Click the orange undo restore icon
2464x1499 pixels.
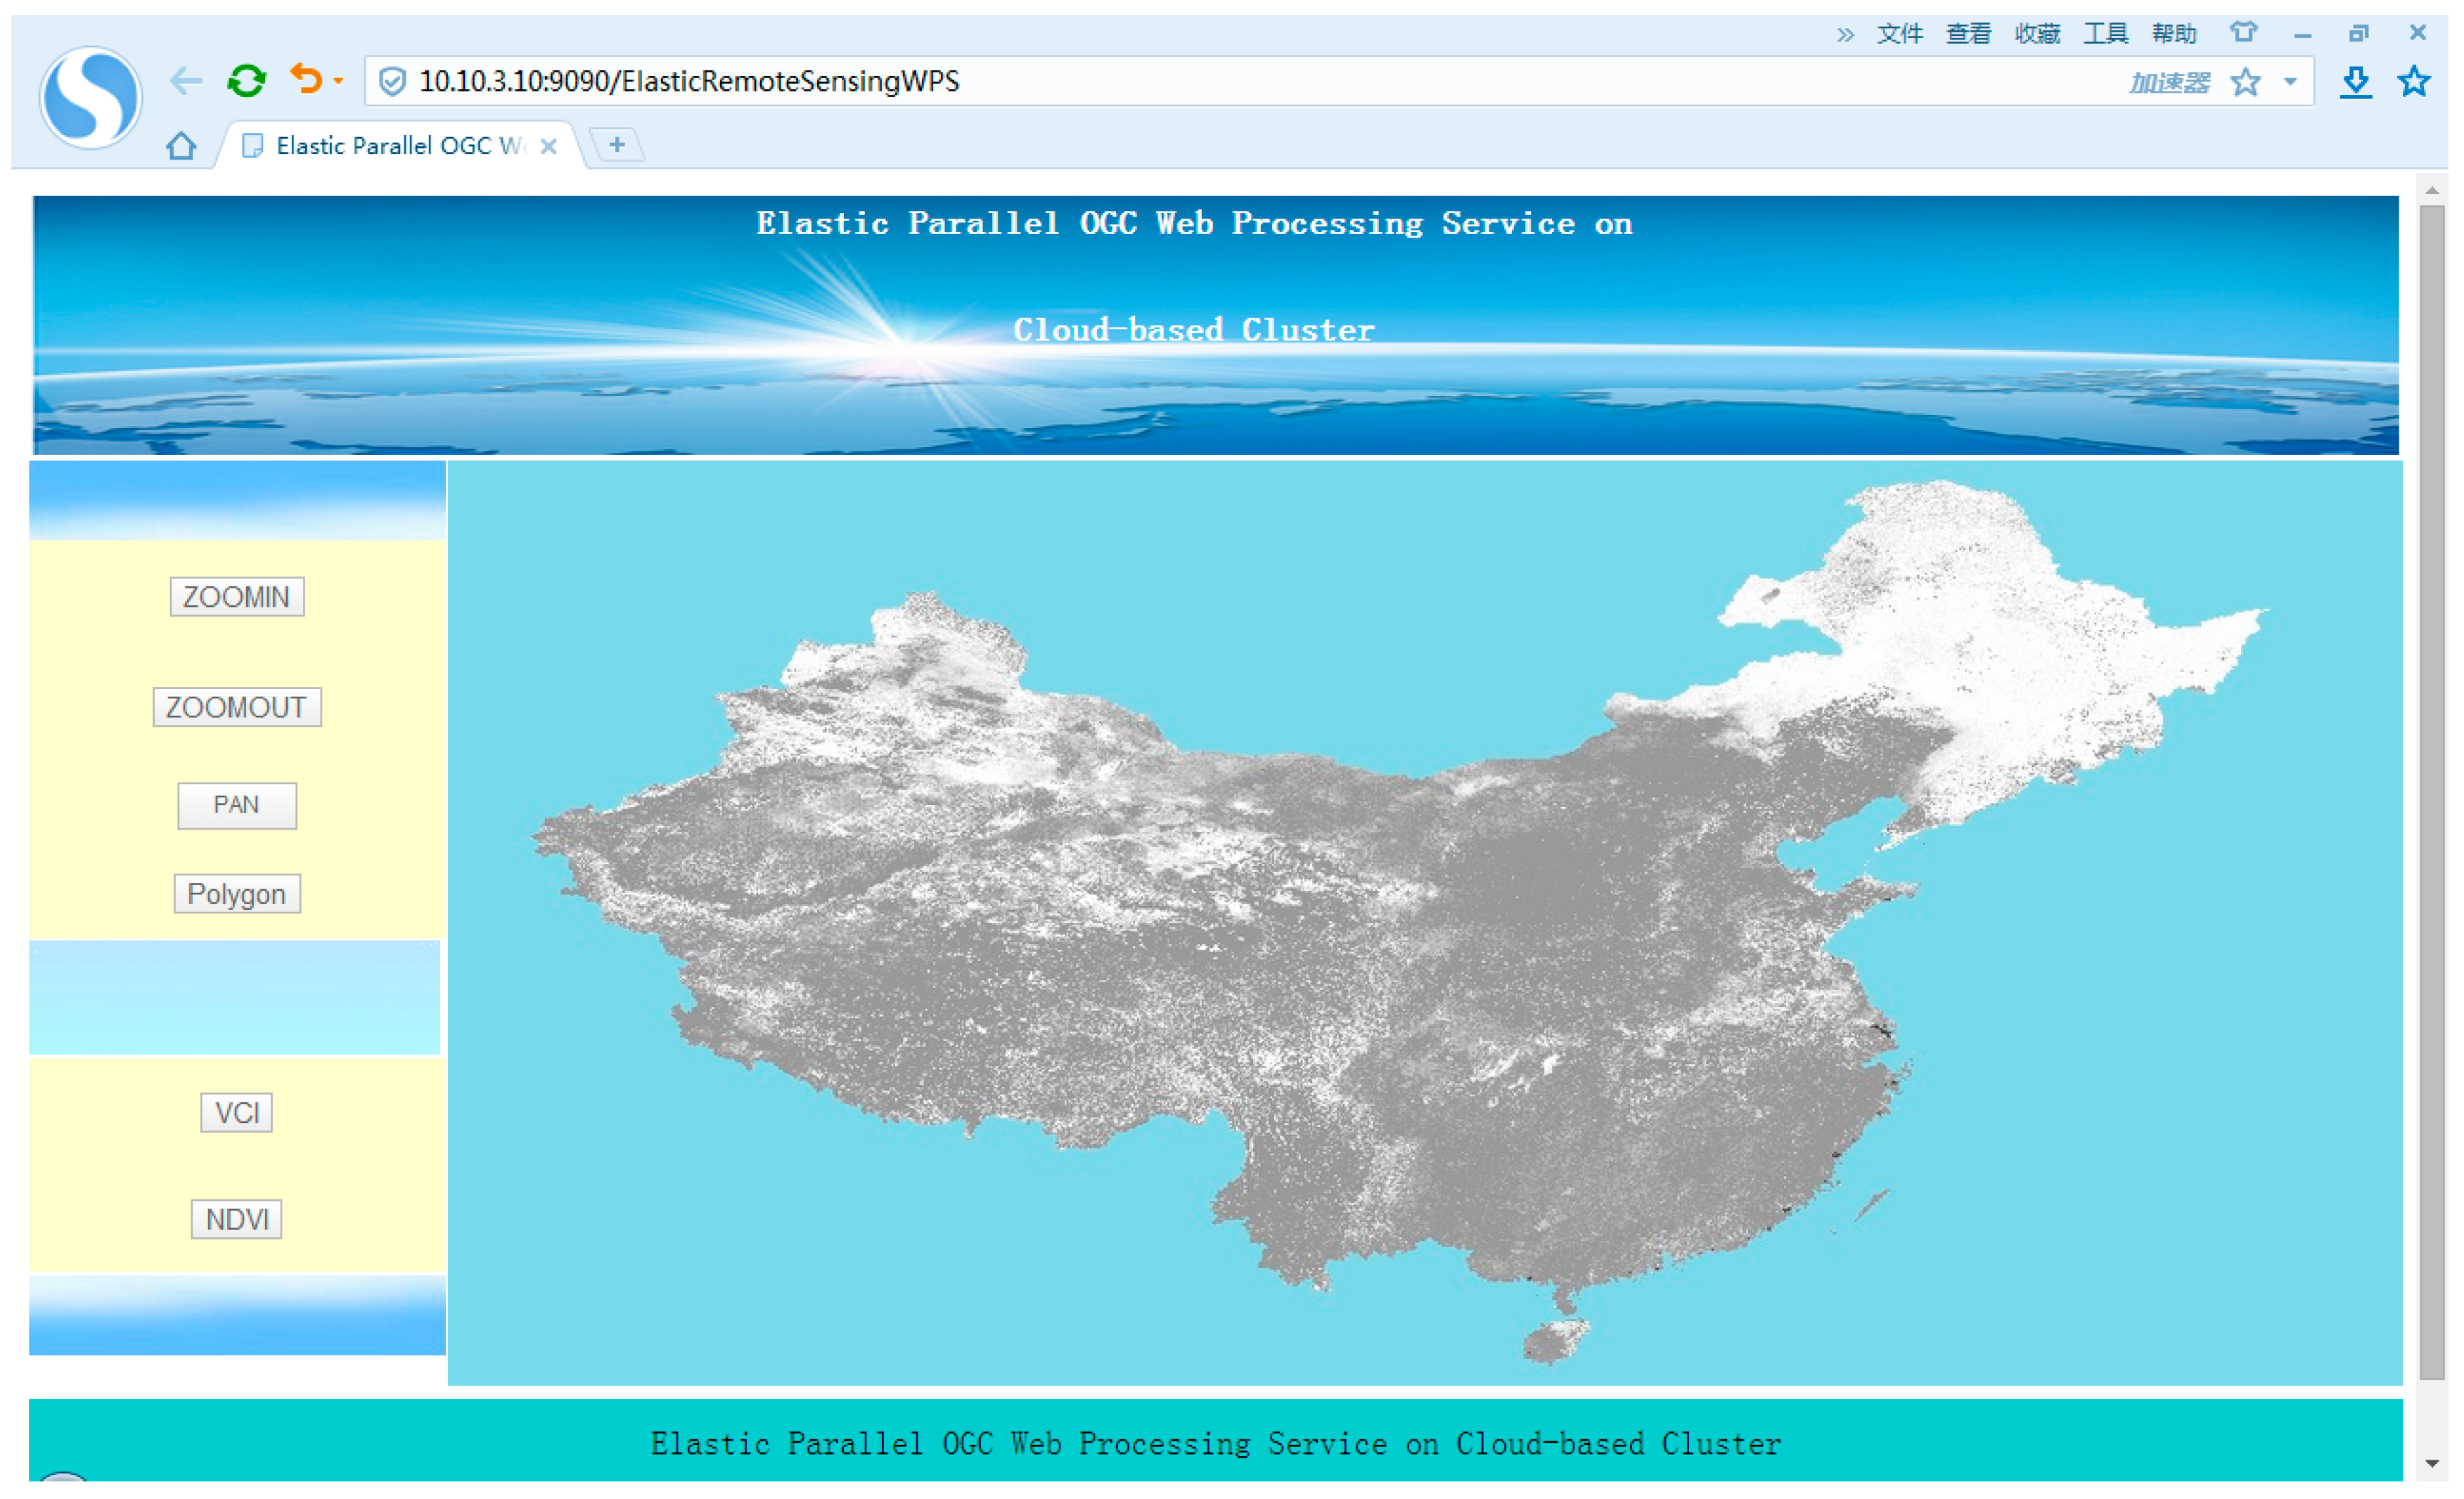click(306, 79)
